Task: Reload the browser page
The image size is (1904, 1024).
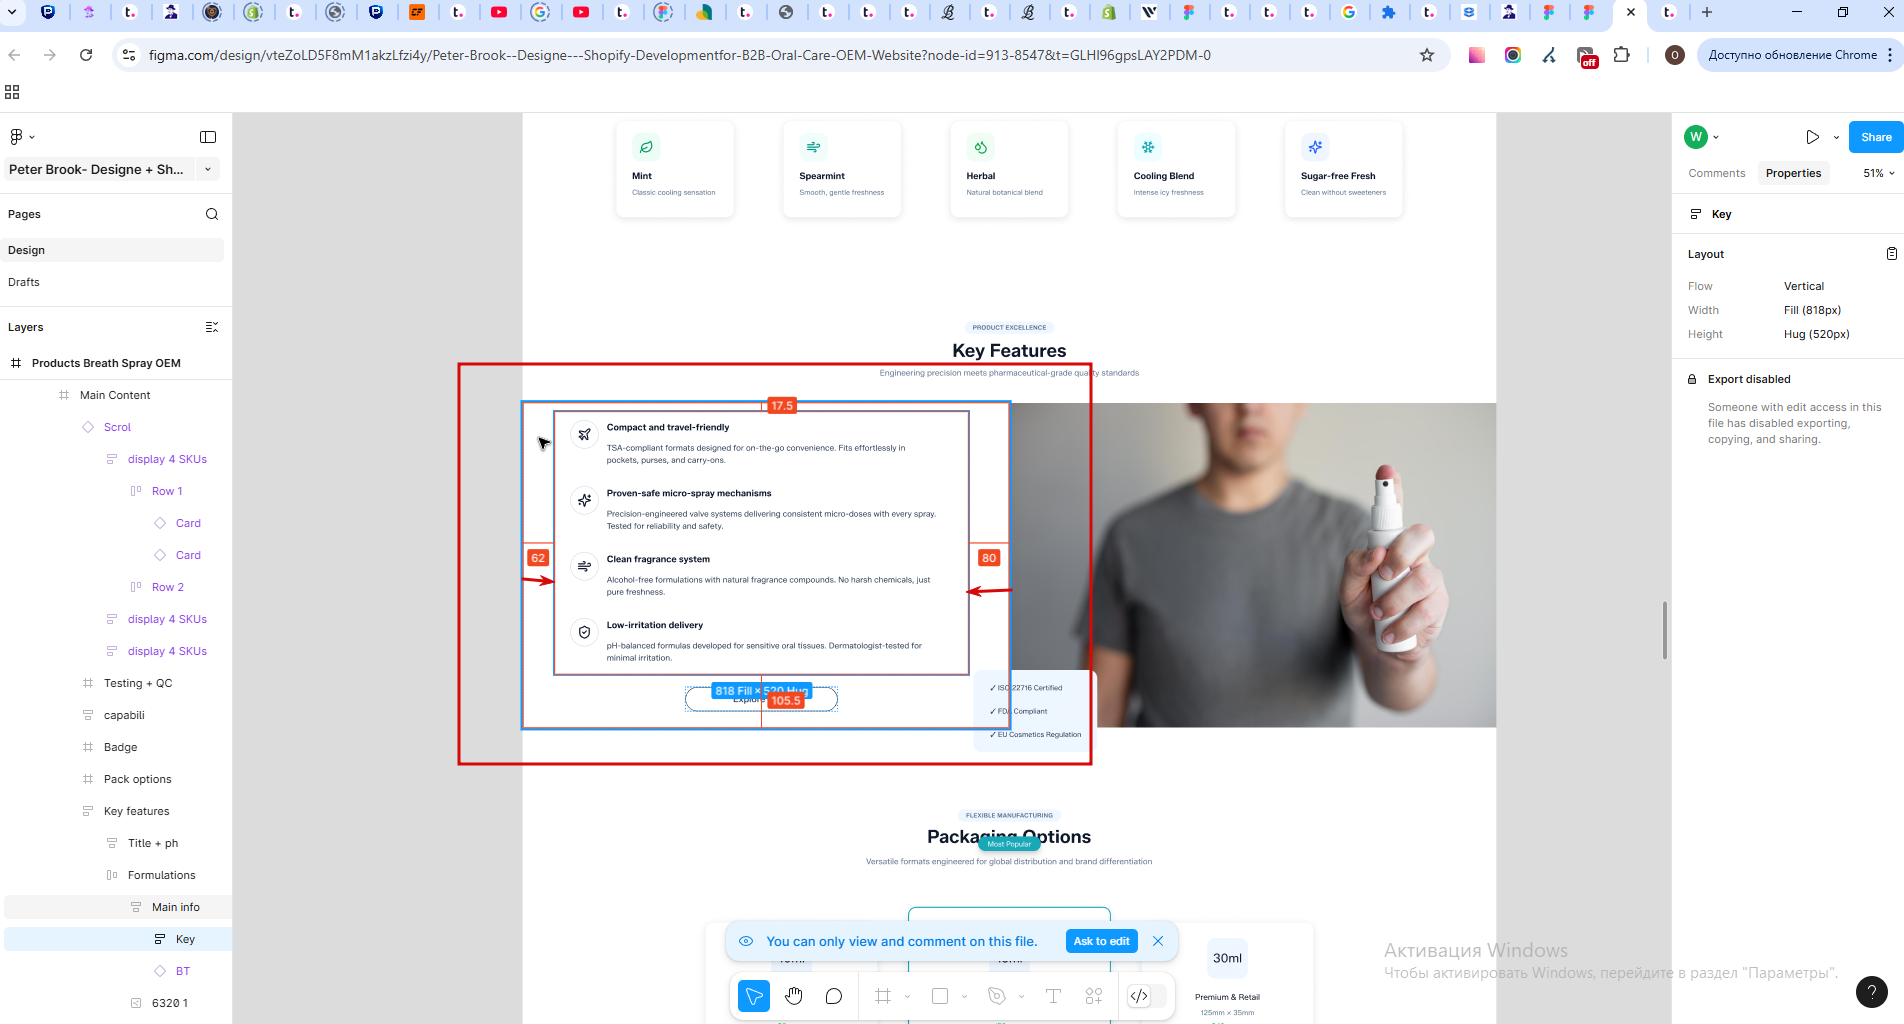Action: 86,55
